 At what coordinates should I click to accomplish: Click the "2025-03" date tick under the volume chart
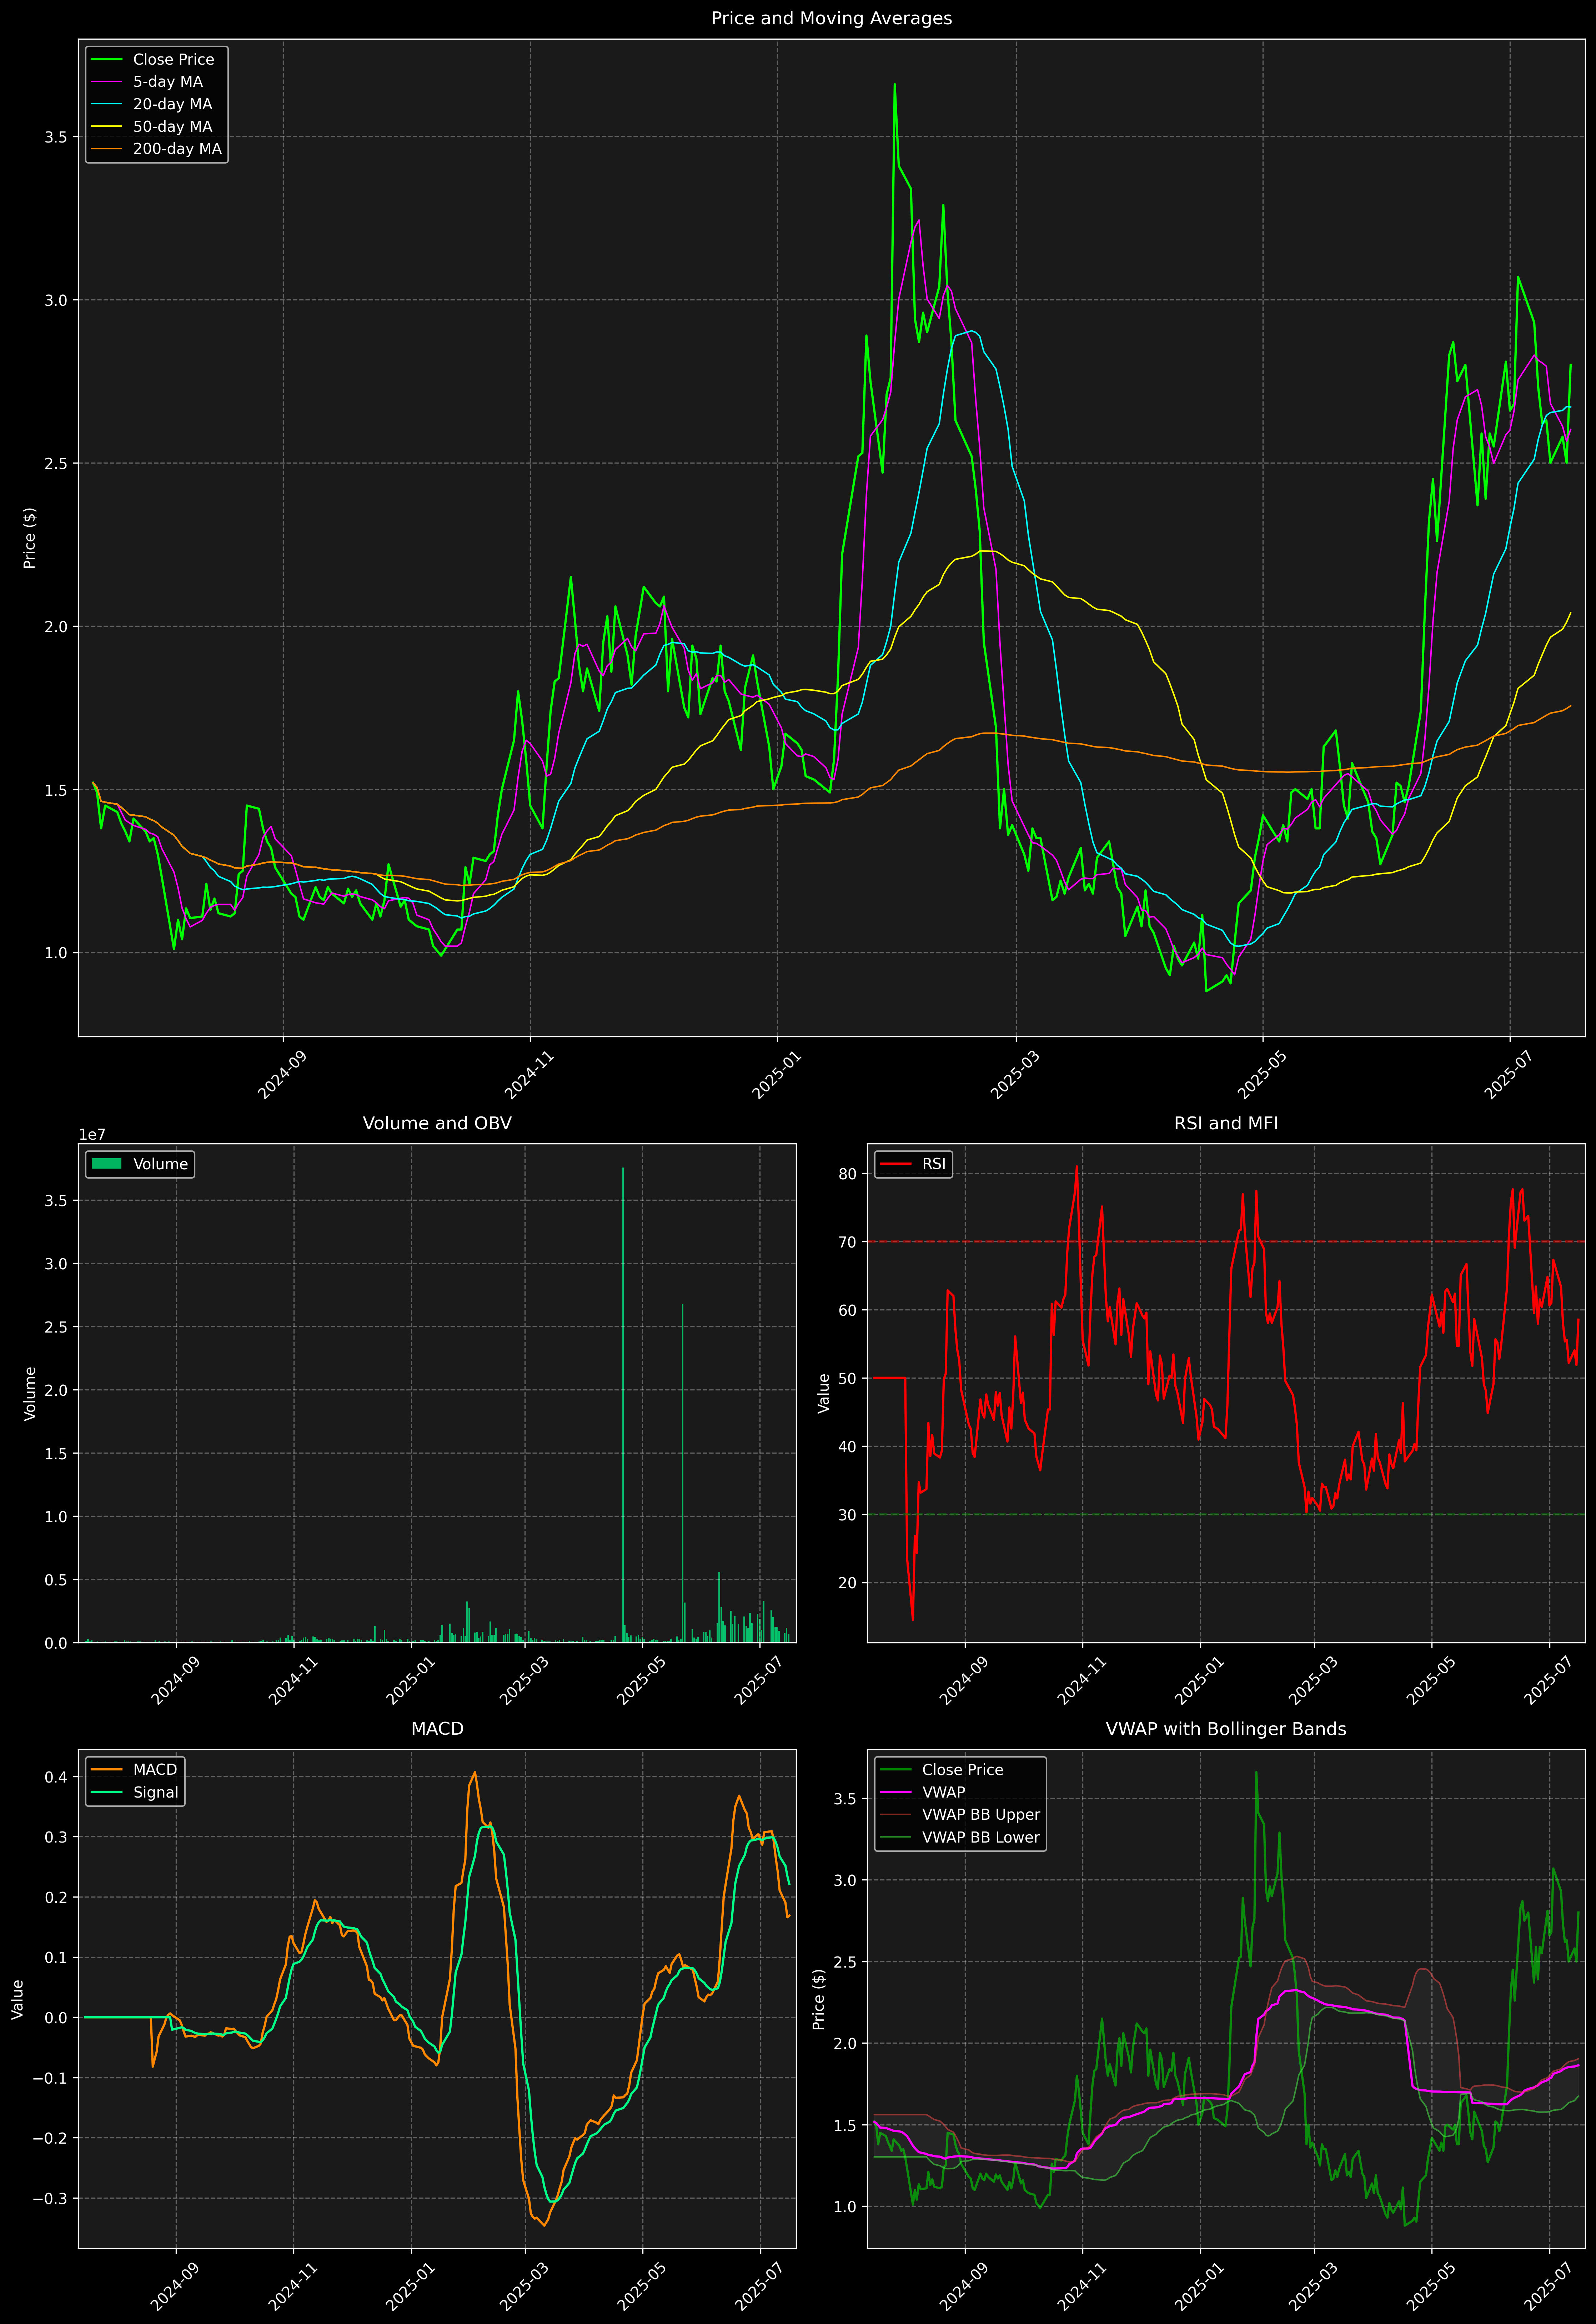click(524, 1680)
